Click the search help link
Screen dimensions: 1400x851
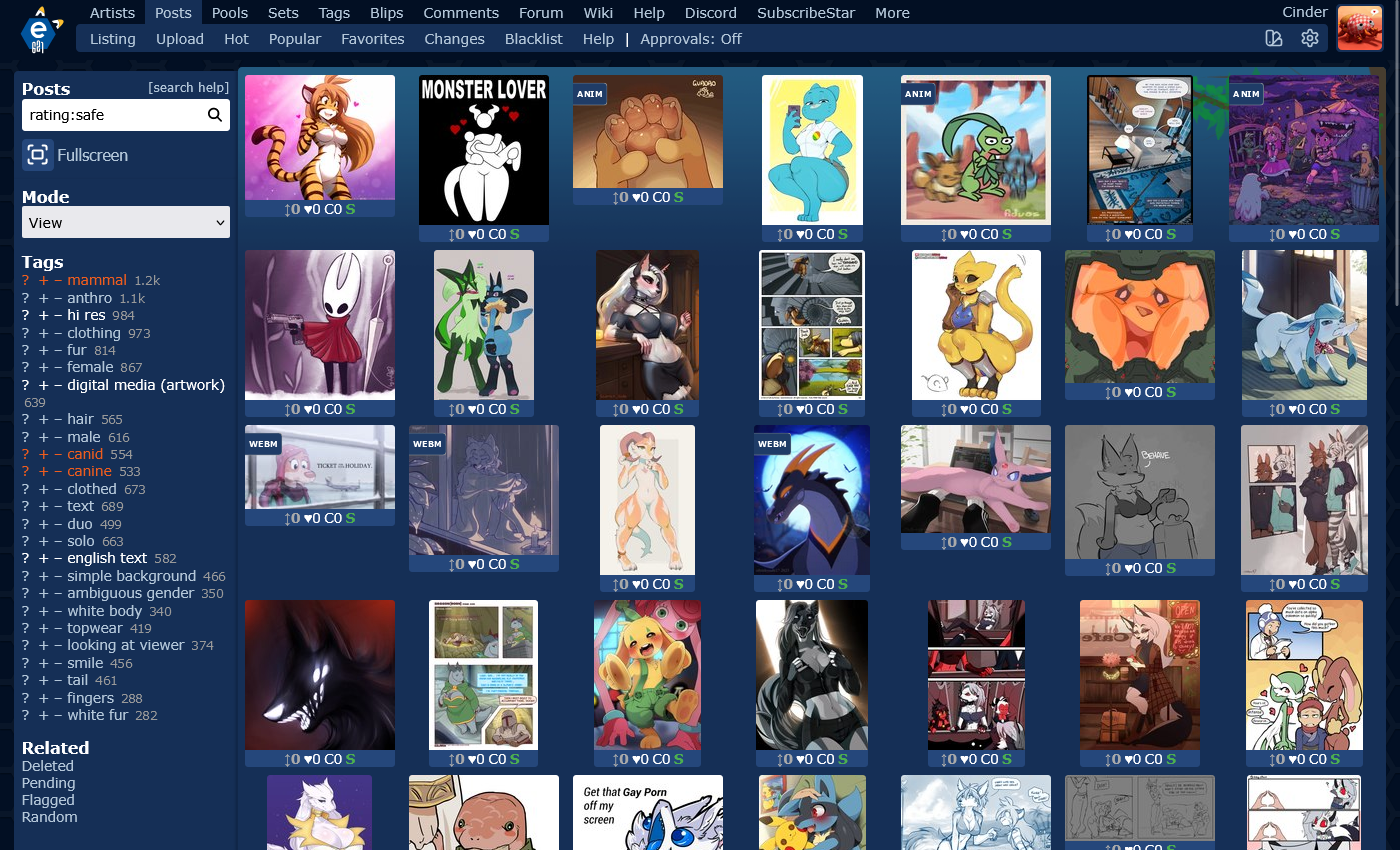tap(189, 88)
